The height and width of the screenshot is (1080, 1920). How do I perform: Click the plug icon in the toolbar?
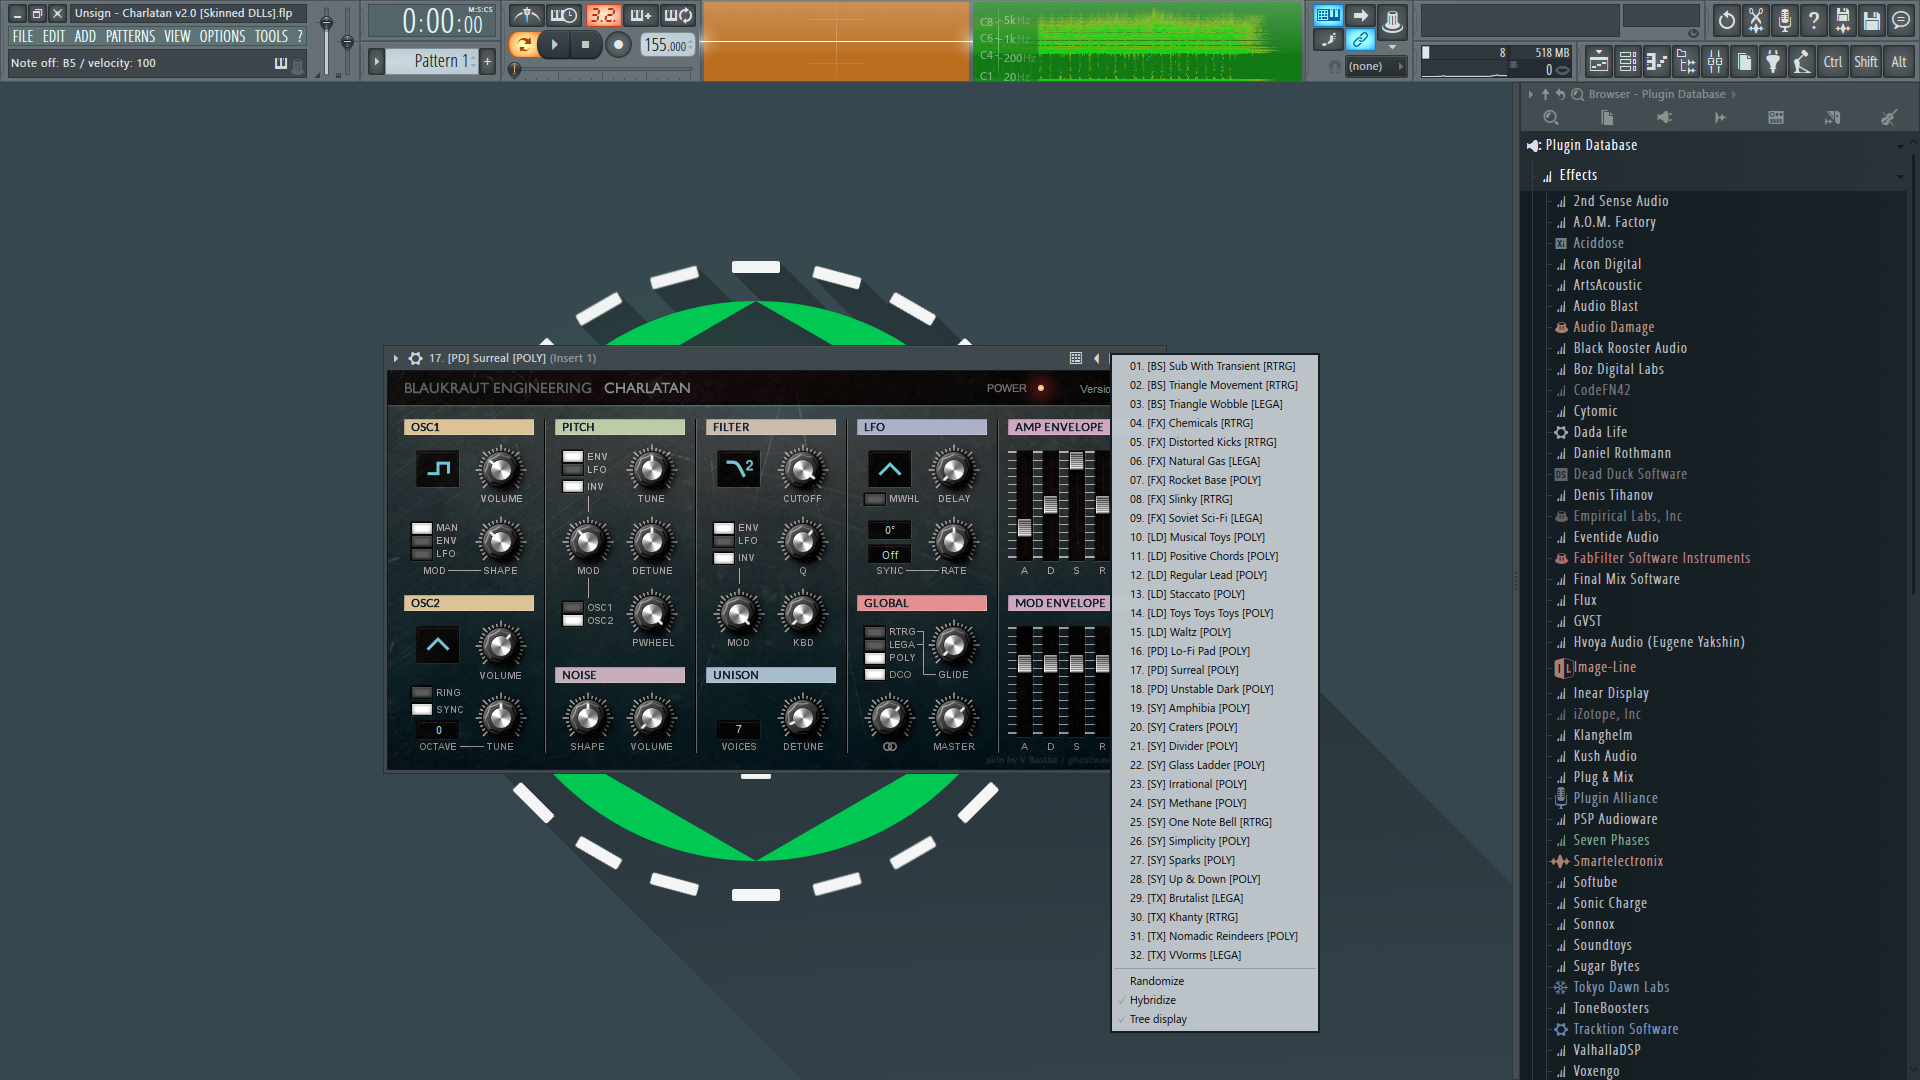(1773, 62)
